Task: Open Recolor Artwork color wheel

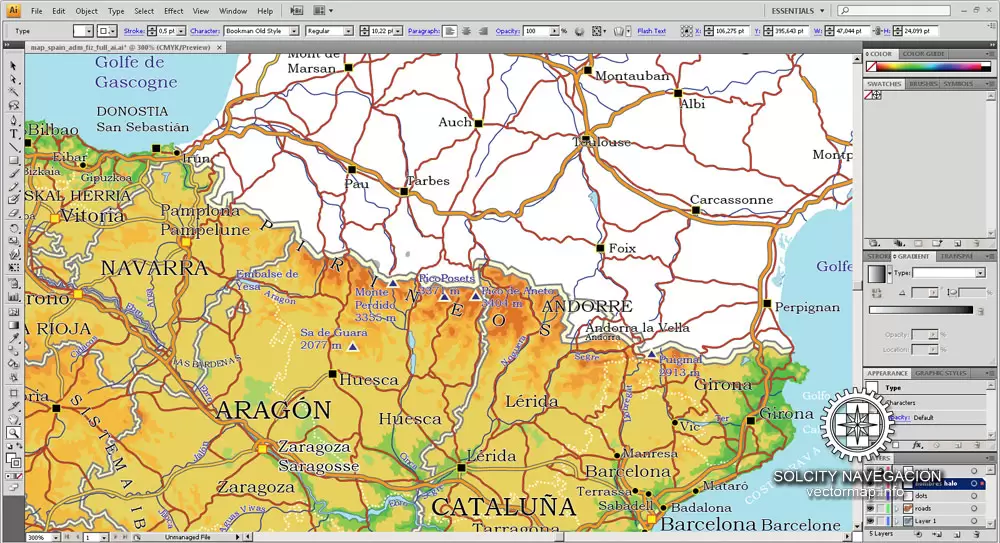Action: click(579, 31)
